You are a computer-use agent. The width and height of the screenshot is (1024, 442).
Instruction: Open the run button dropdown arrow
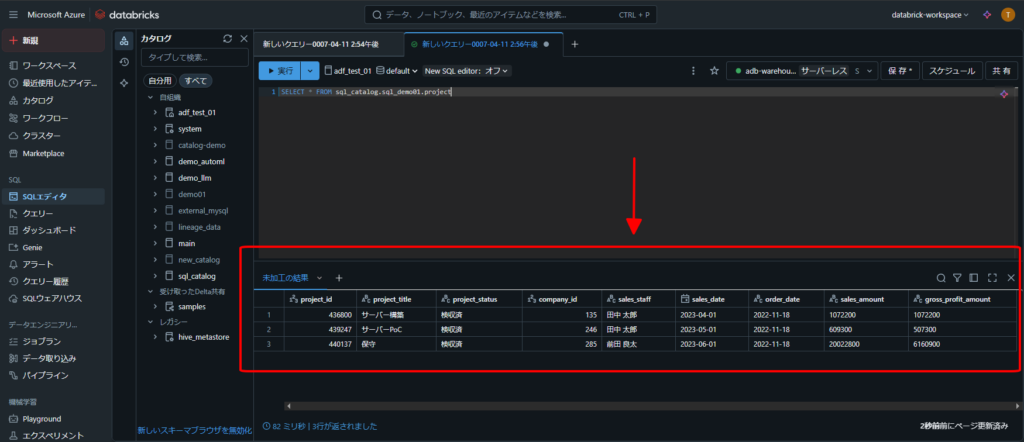309,71
